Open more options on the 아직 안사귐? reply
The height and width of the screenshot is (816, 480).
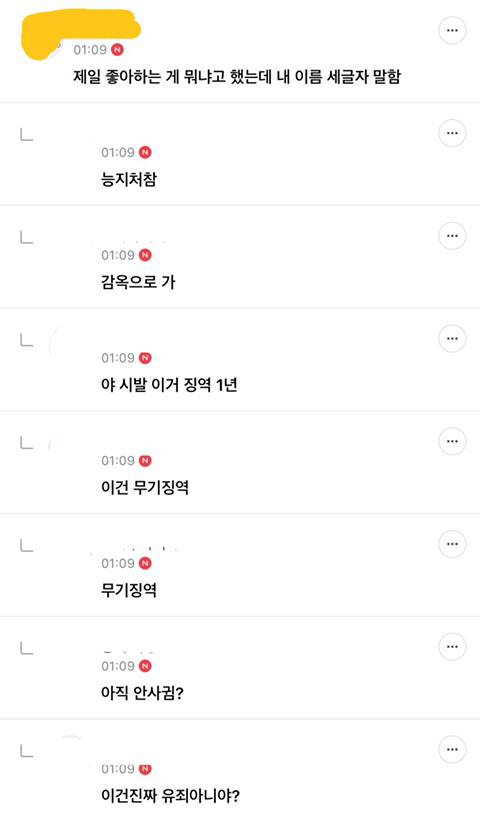[x=452, y=647]
